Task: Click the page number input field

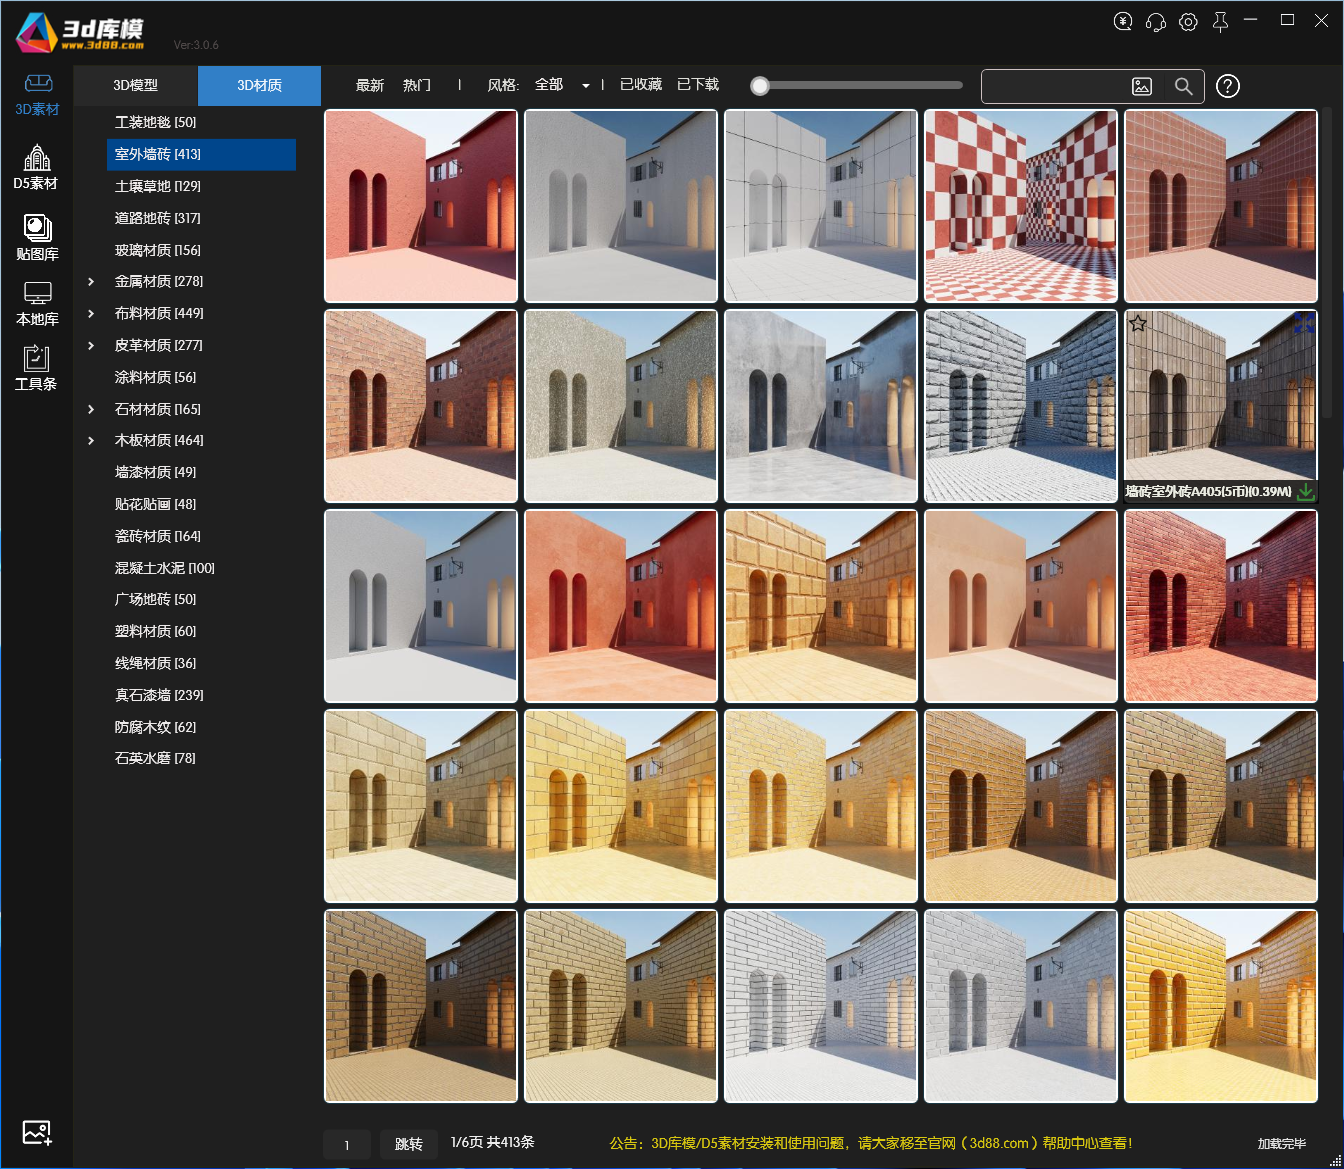Action: [347, 1145]
